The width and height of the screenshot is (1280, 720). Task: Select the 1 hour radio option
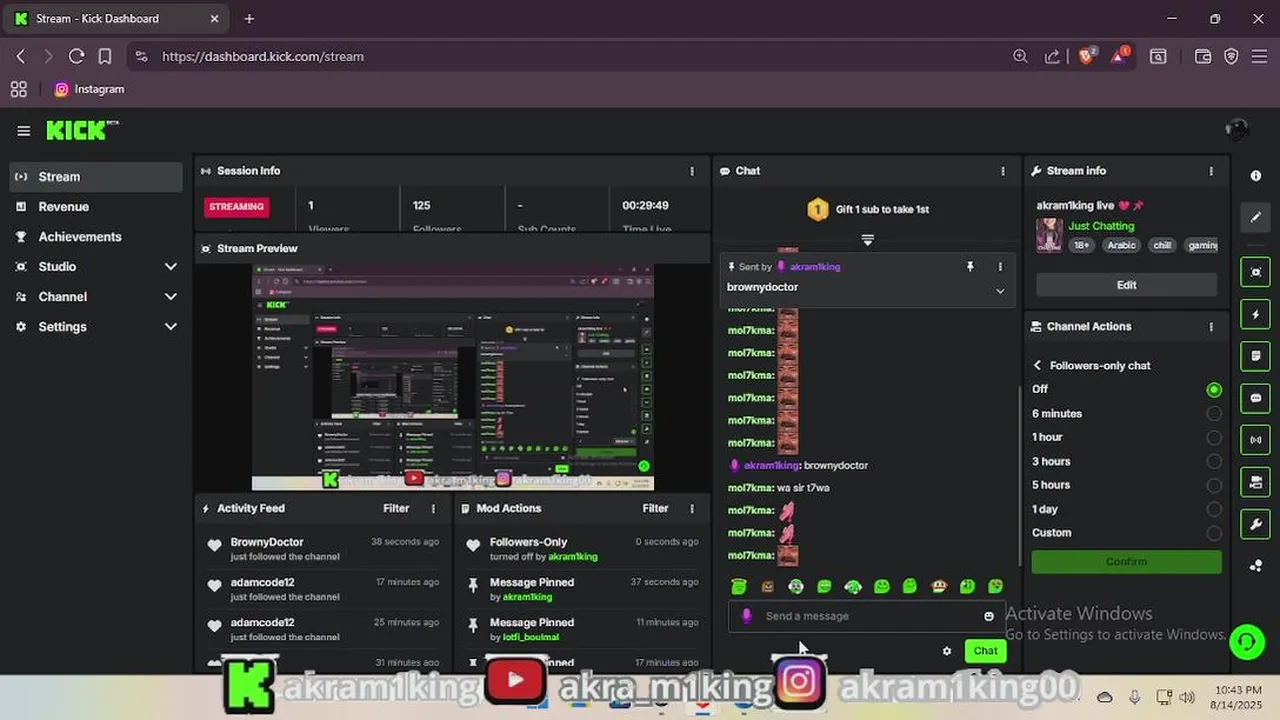click(1214, 437)
